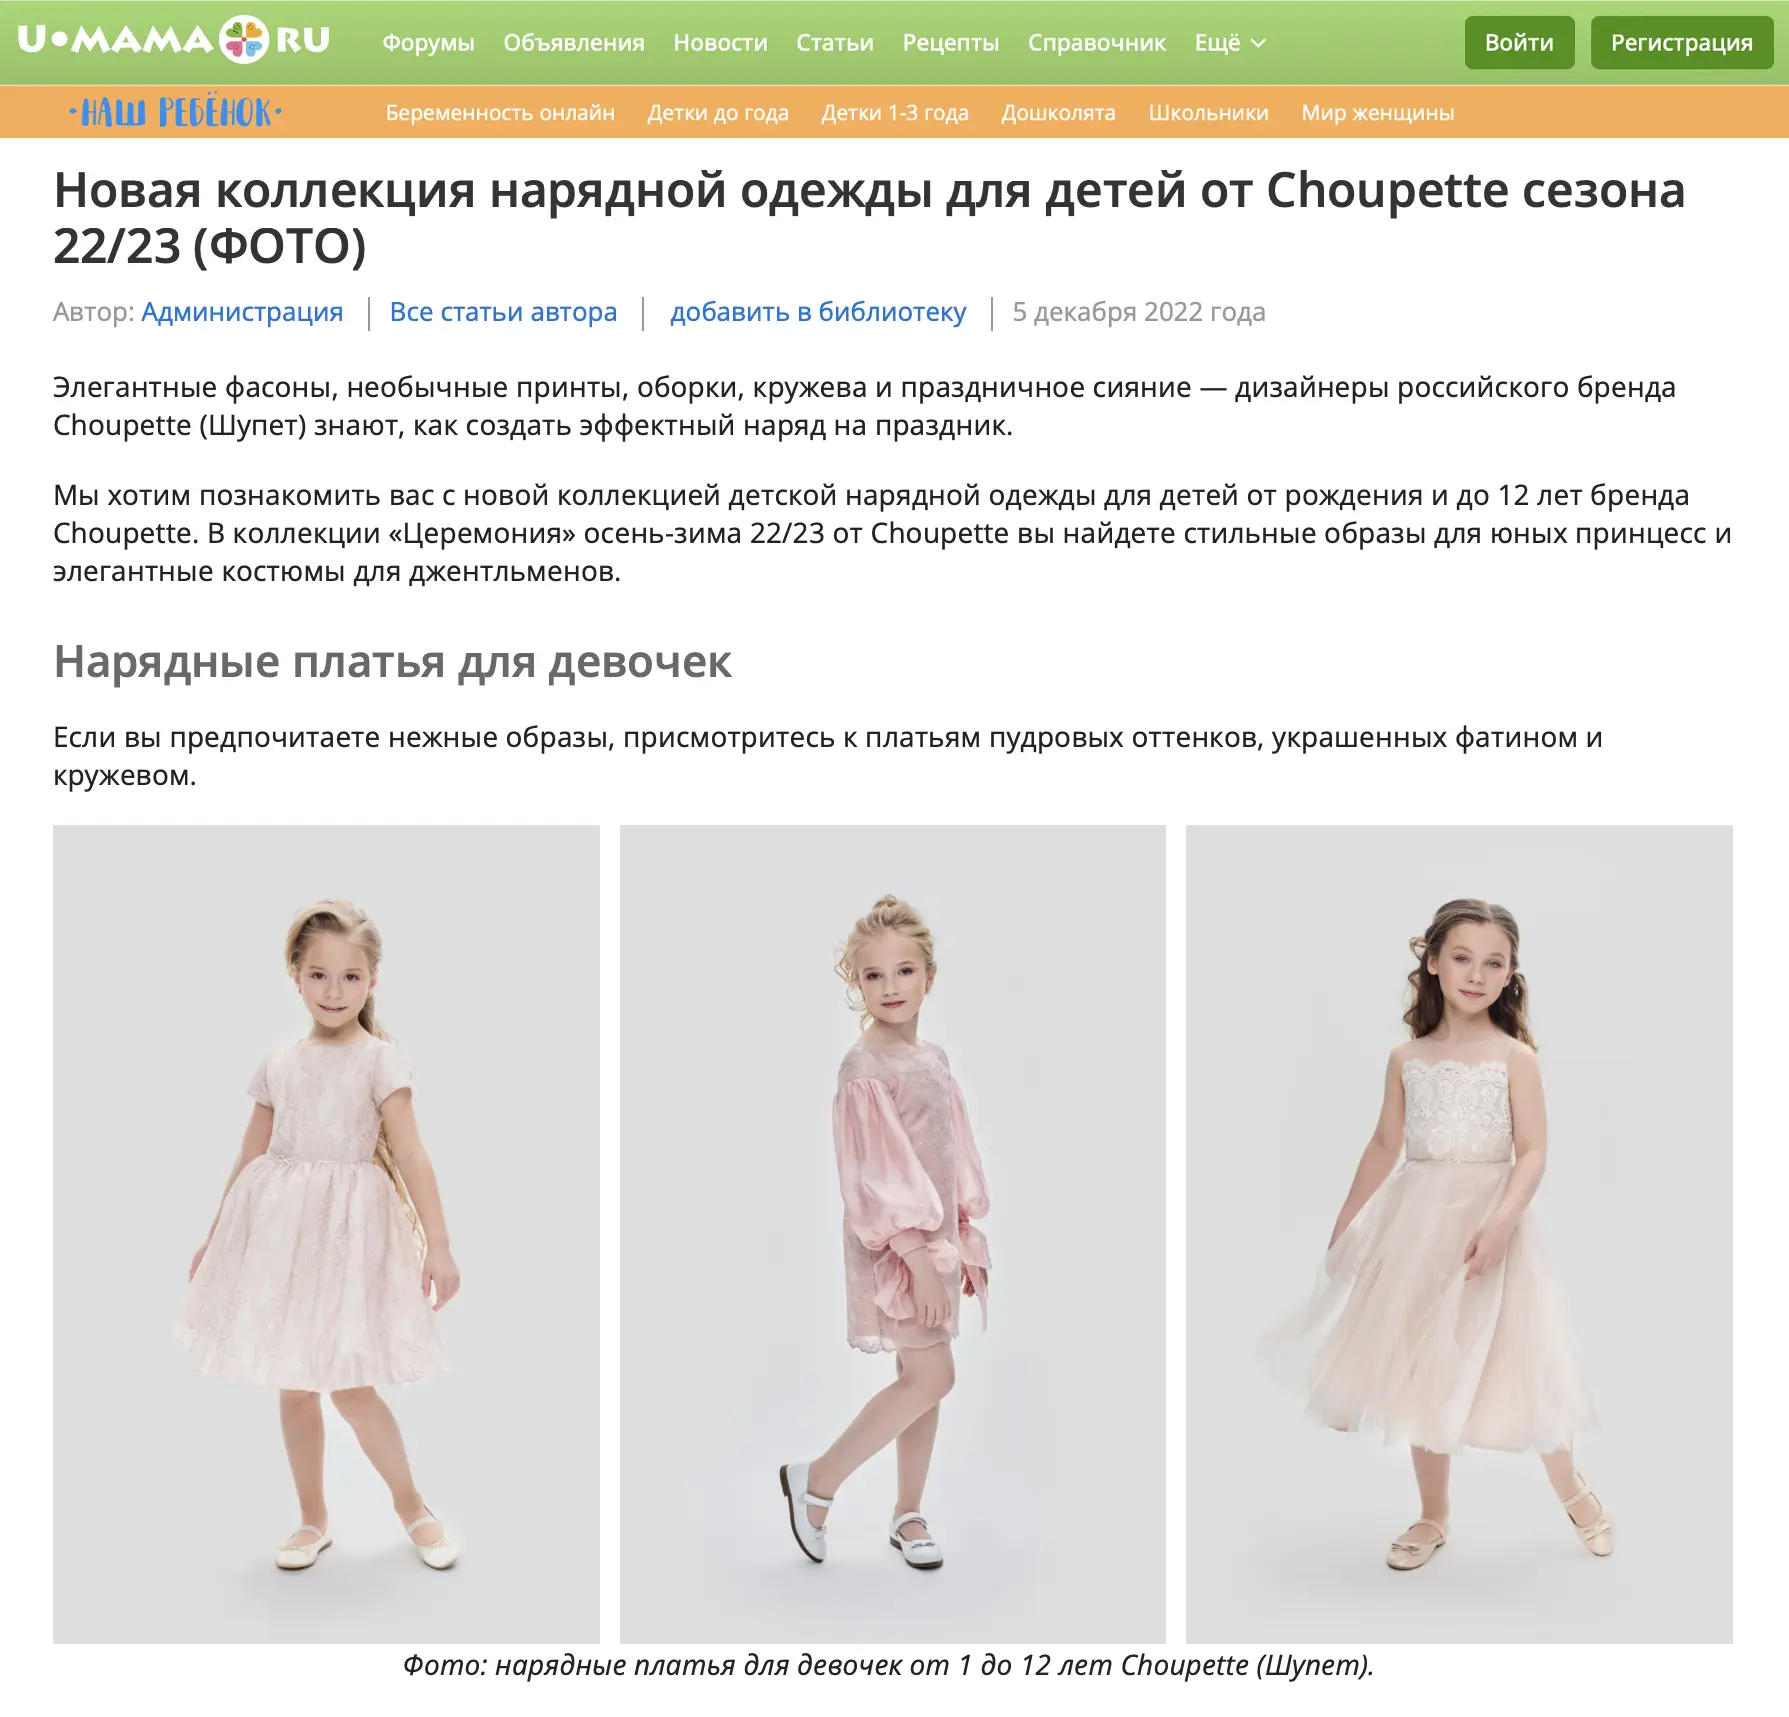Open the Мир женщины tab
Viewport: 1789px width, 1717px height.
1377,113
